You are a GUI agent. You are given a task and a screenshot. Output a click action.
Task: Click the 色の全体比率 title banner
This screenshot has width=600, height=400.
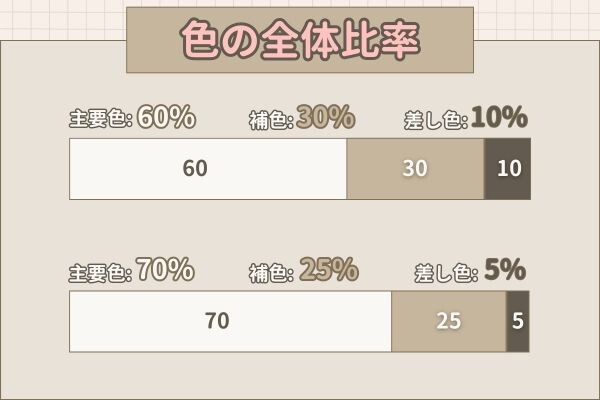click(x=300, y=40)
